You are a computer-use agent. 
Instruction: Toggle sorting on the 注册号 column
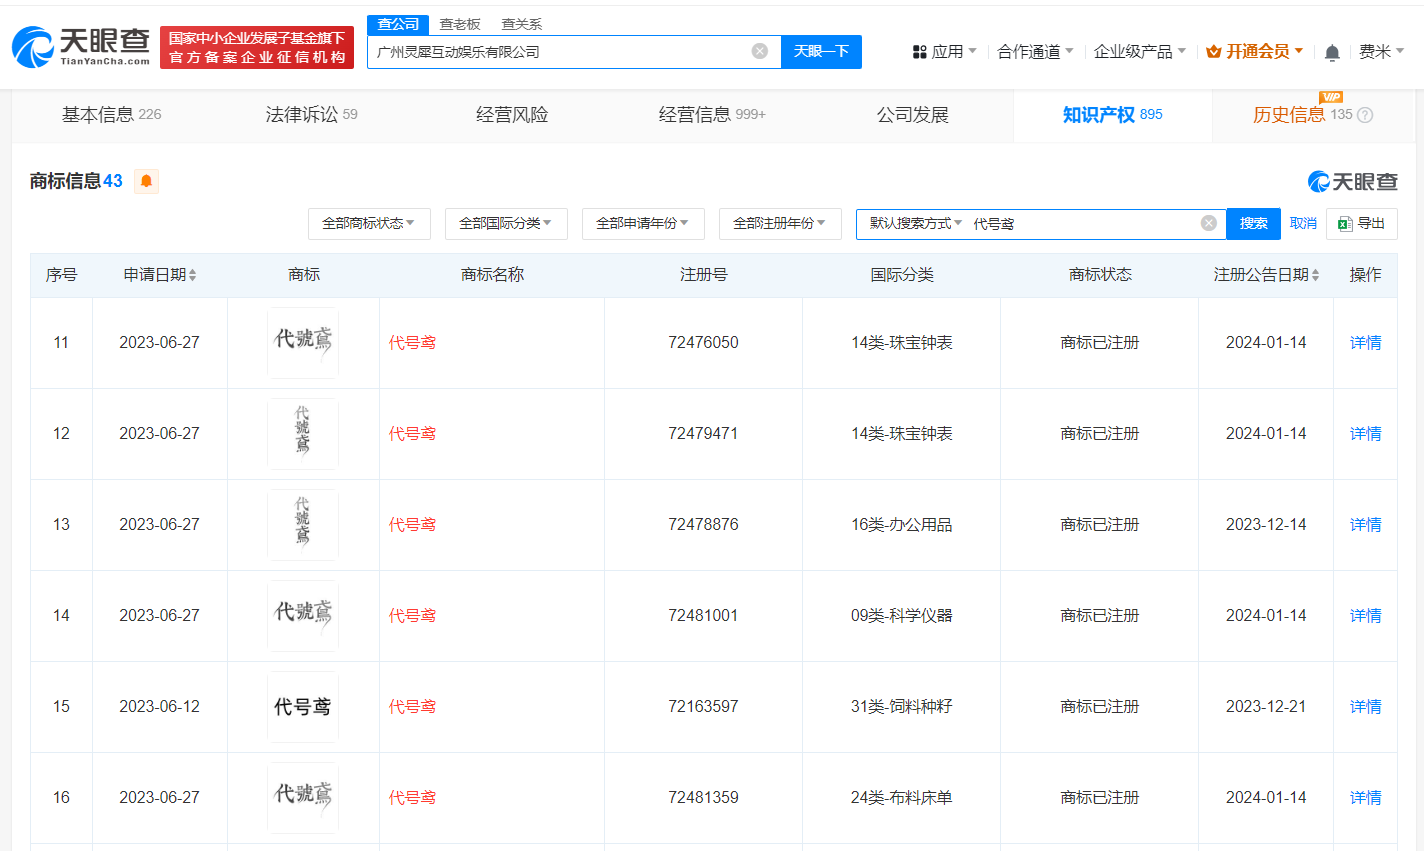702,274
